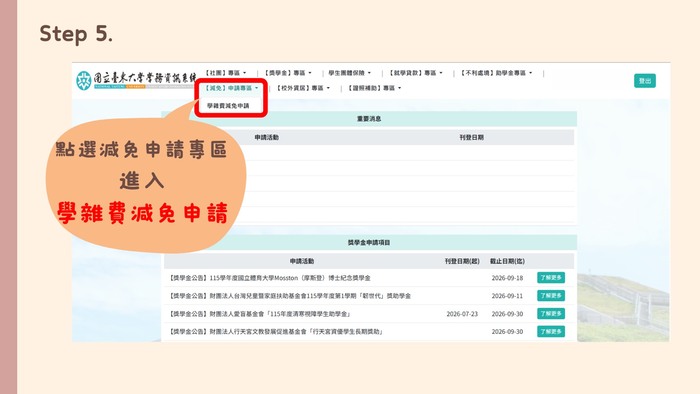Image resolution: width=700 pixels, height=394 pixels.
Task: Click the 重要消息 section header
Action: 369,119
